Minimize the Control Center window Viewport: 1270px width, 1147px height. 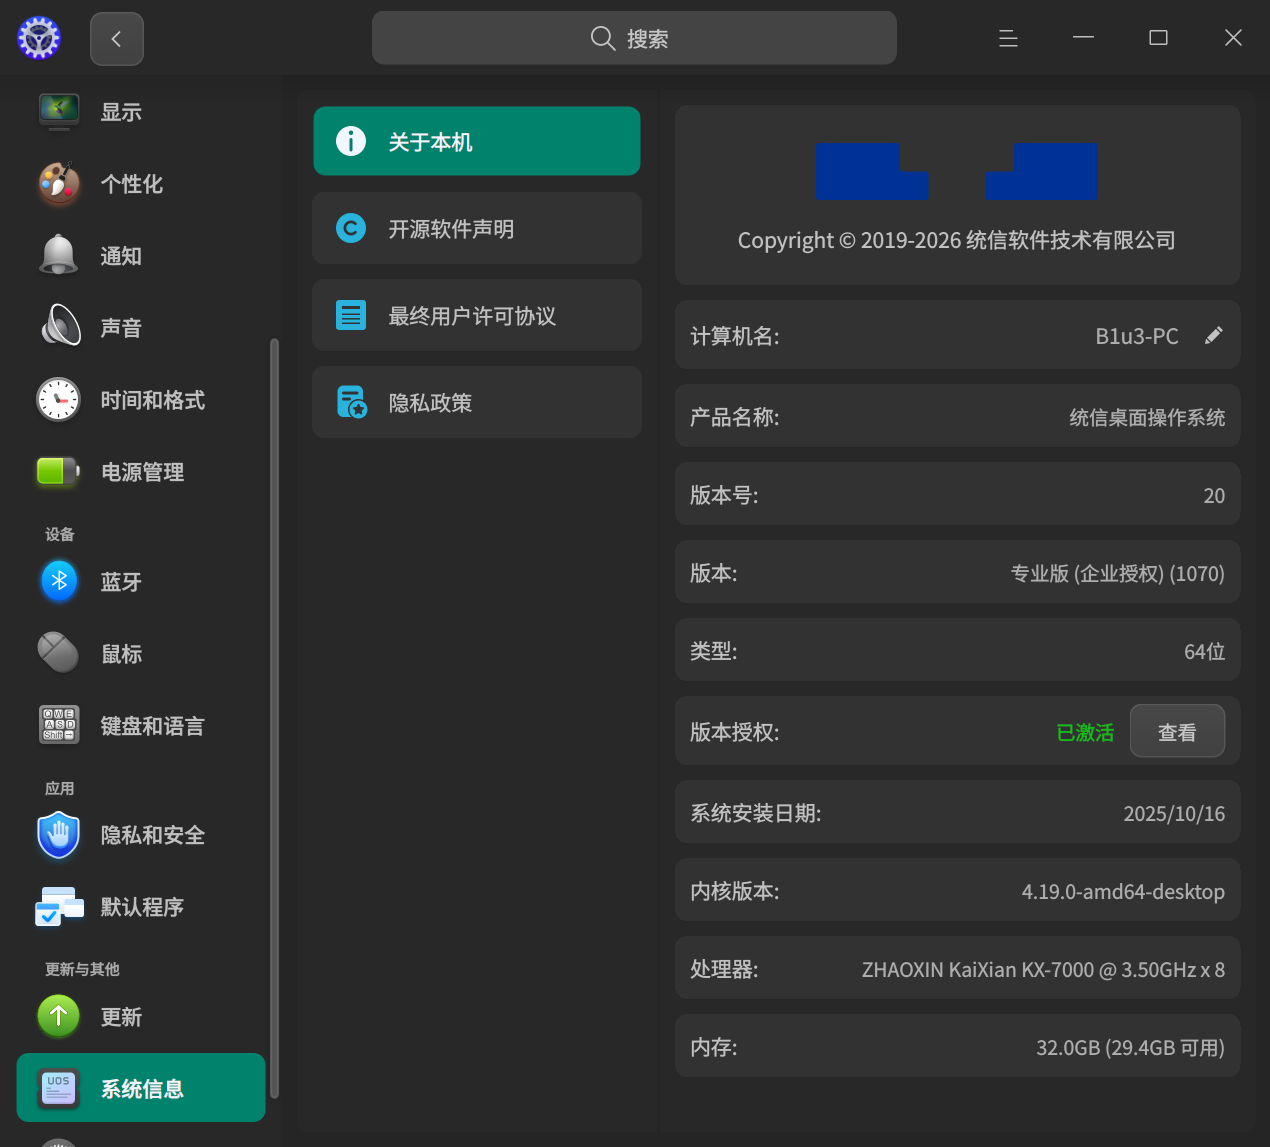1083,38
